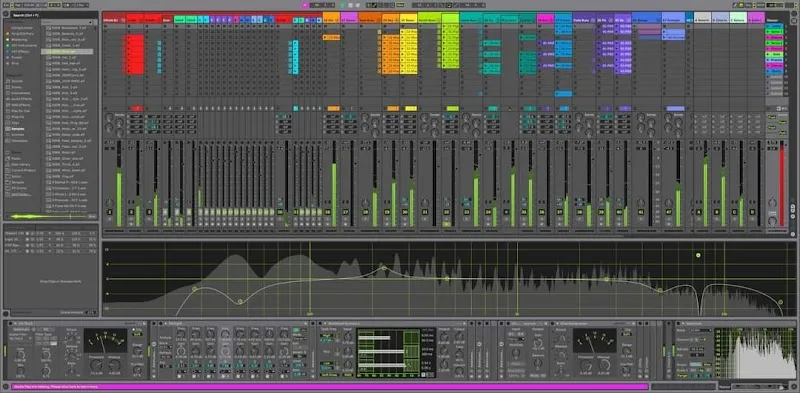
Task: Select the EQ node at the curve peak
Action: point(384,268)
